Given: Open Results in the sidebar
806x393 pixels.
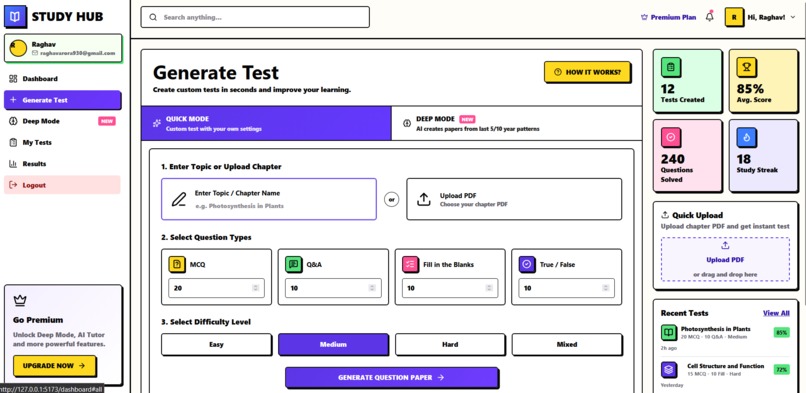Looking at the screenshot, I should coord(62,164).
